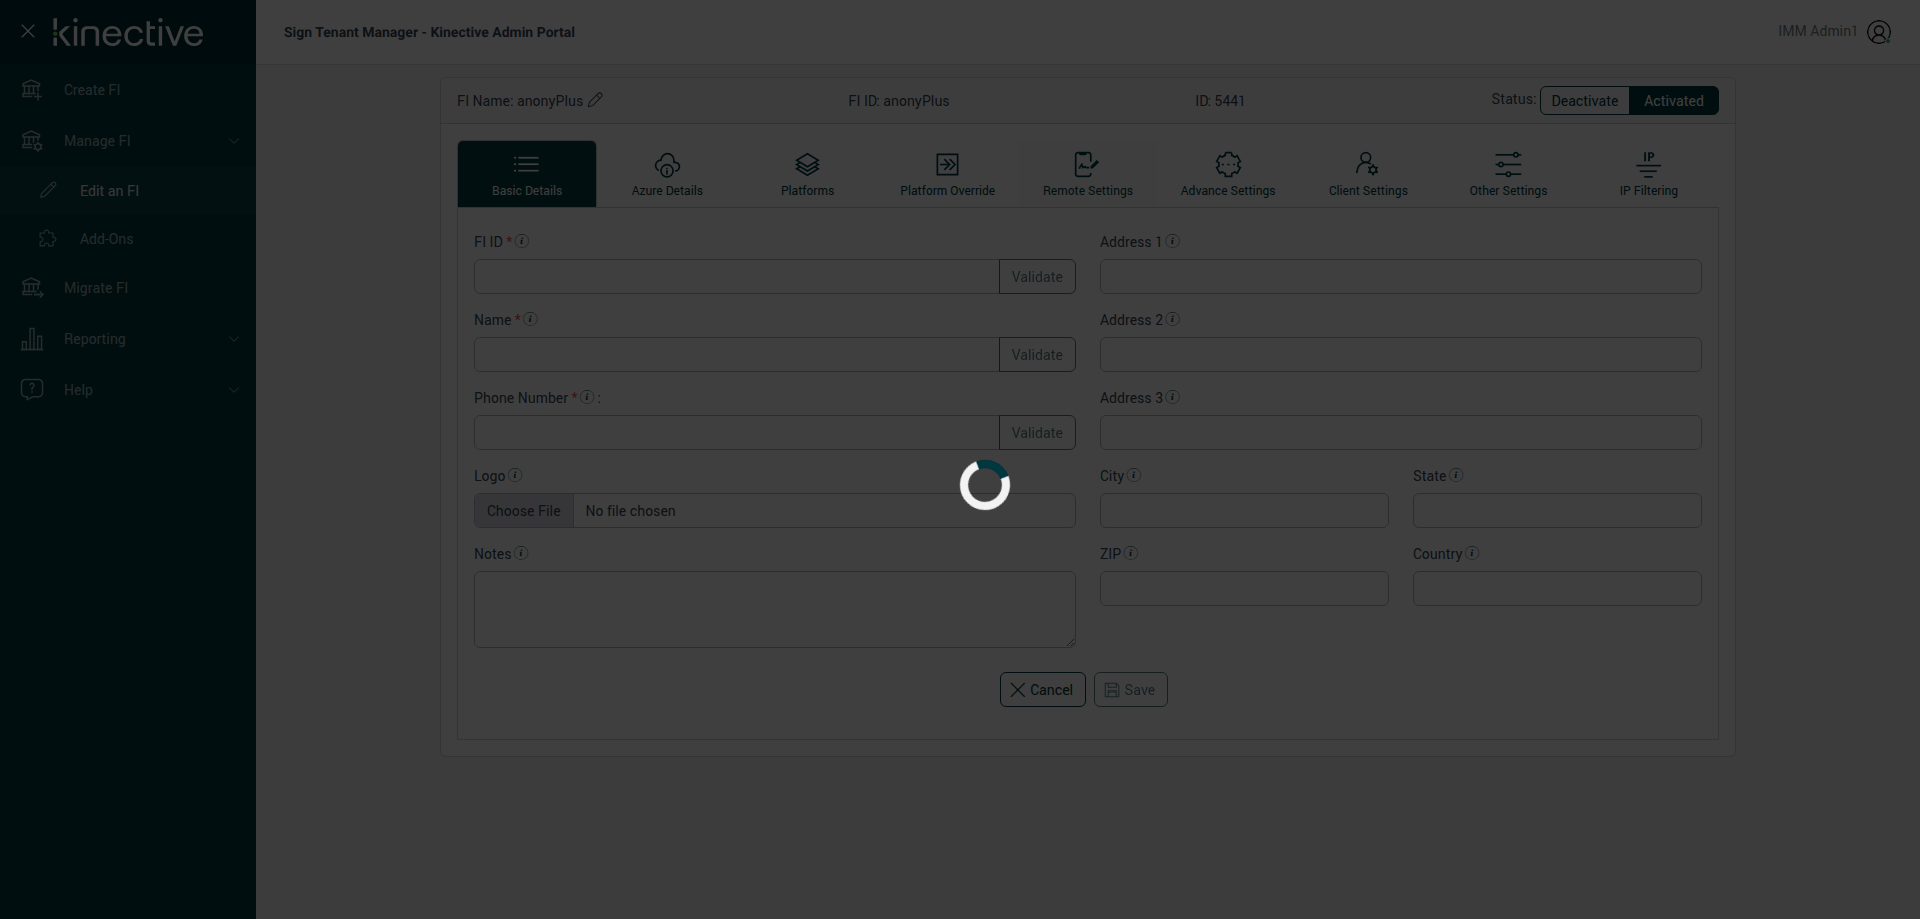Click the Reporting bar chart icon
Screen dimensions: 1920x919
point(32,339)
